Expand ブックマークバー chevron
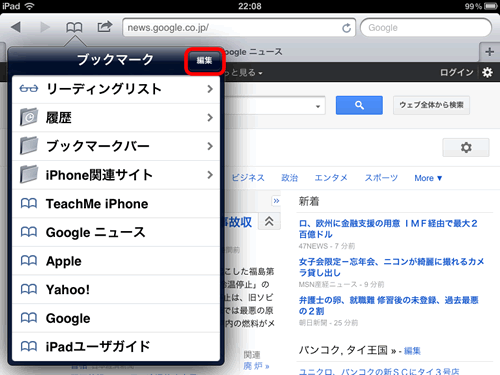This screenshot has width=500, height=375. [x=210, y=146]
